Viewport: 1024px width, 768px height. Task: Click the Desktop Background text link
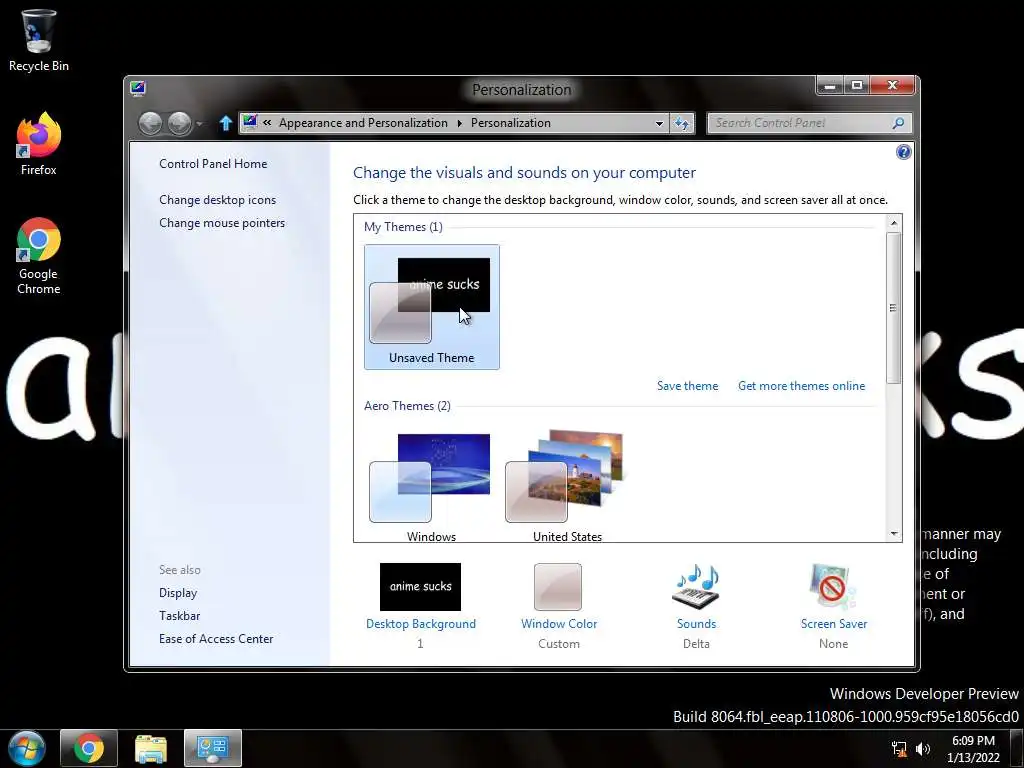pos(421,624)
